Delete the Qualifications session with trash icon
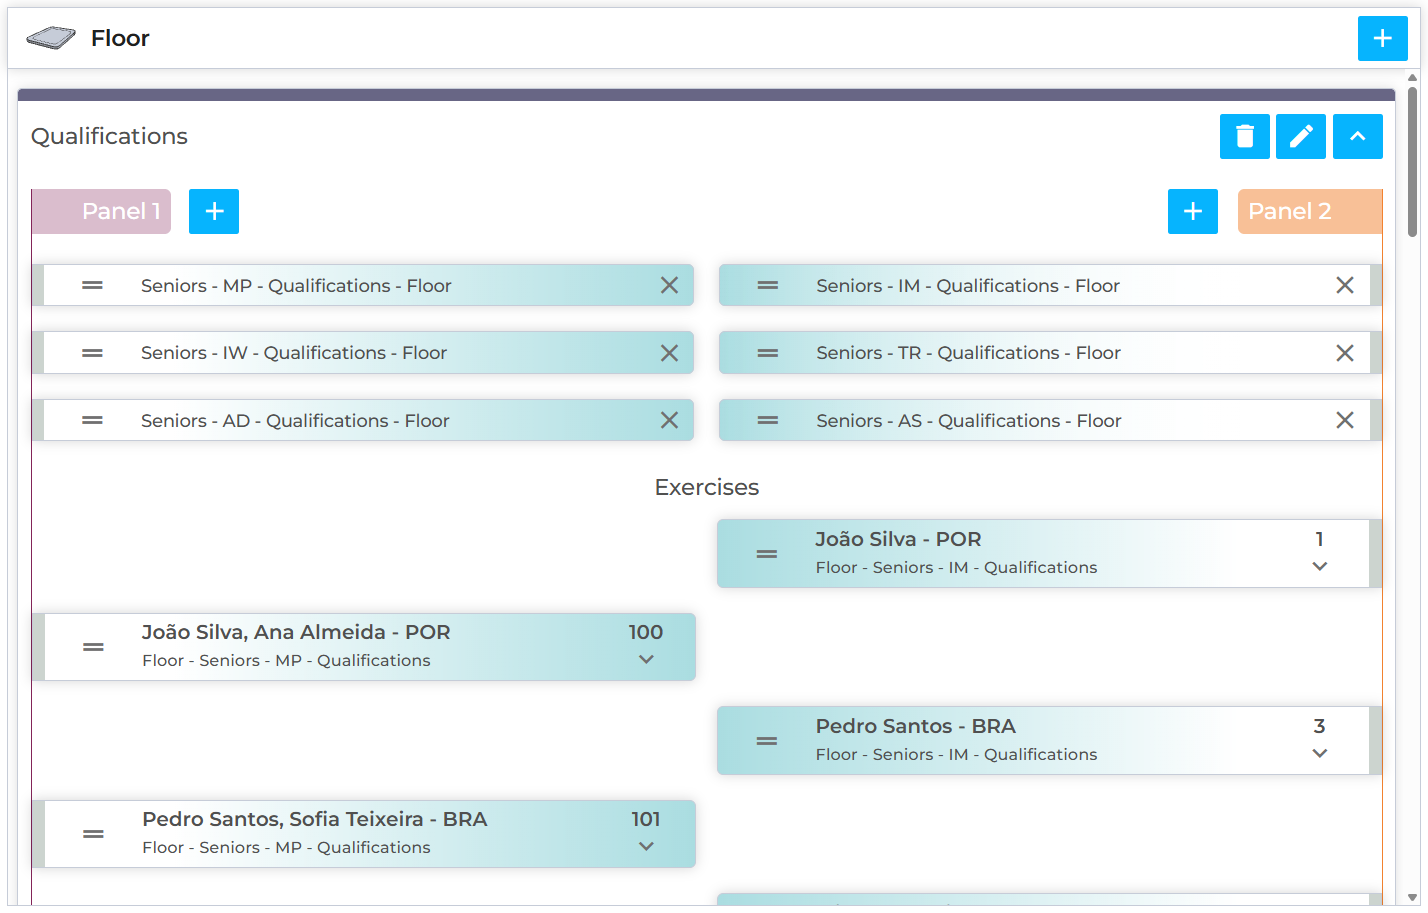Image resolution: width=1428 pixels, height=913 pixels. coord(1245,136)
